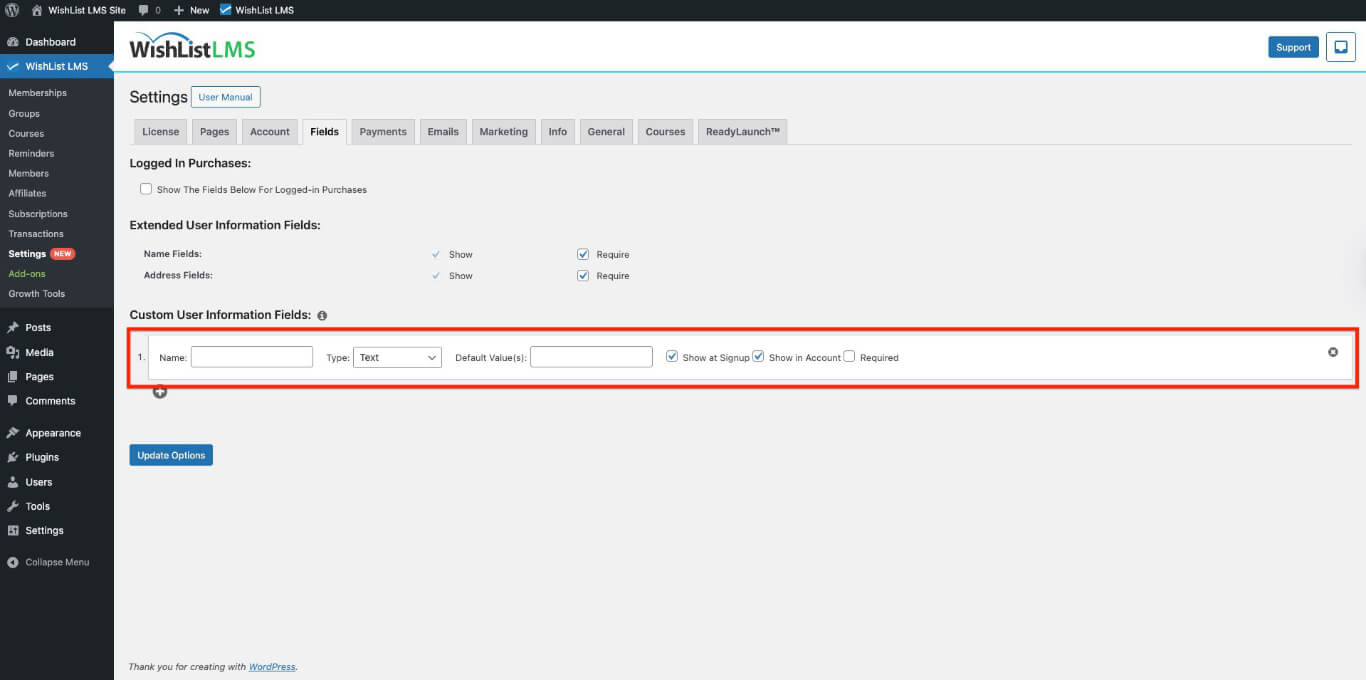Open the New content menu in admin bar

191,10
